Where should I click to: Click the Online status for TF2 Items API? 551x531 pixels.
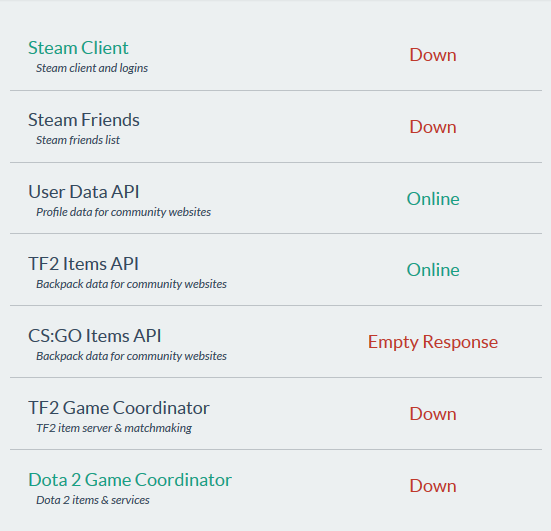coord(433,270)
